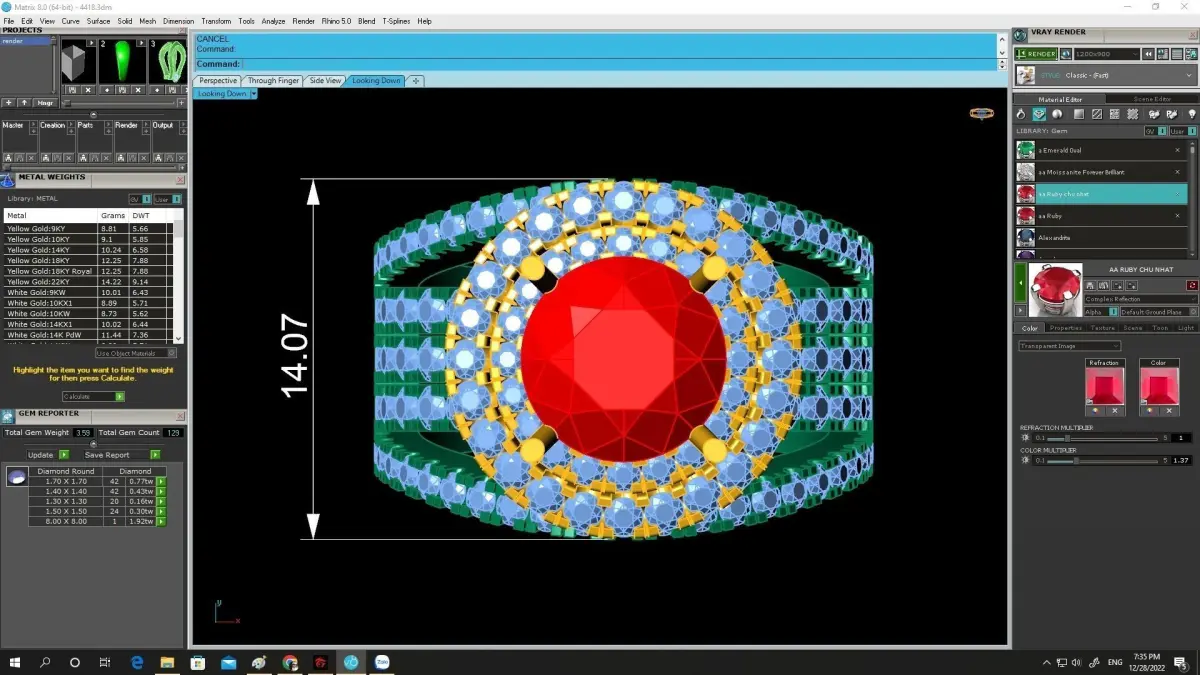Collapse the material preview with green arrow bar

pyautogui.click(x=1021, y=283)
